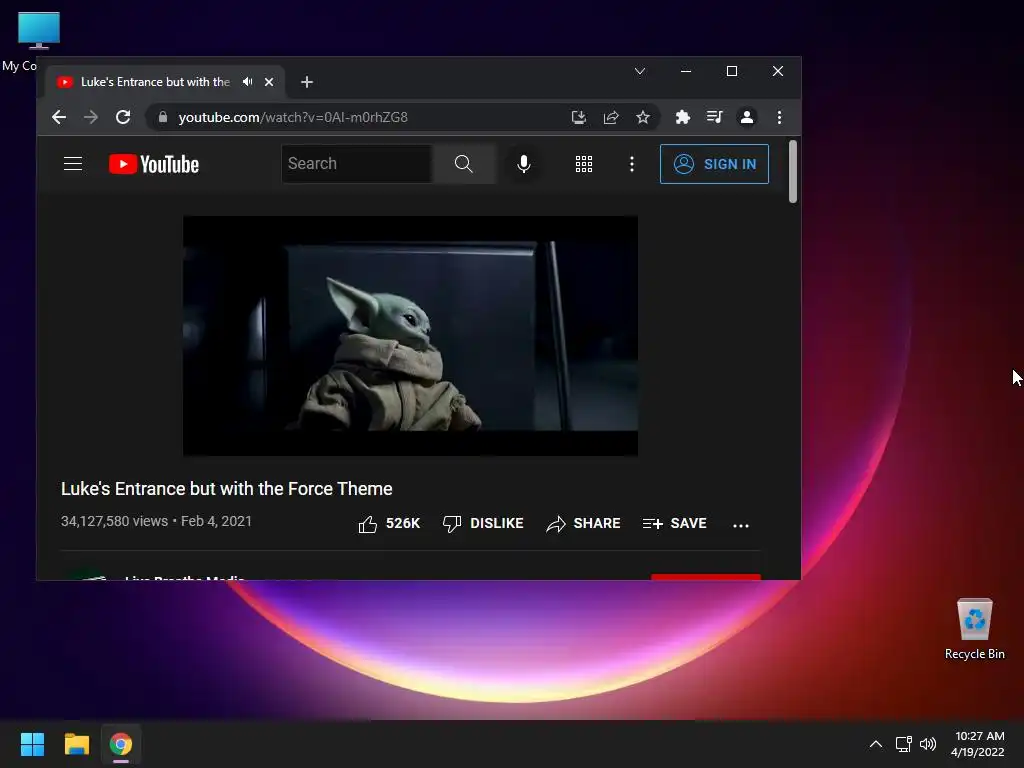
Task: Click the volume speaker tray icon
Action: click(x=927, y=744)
